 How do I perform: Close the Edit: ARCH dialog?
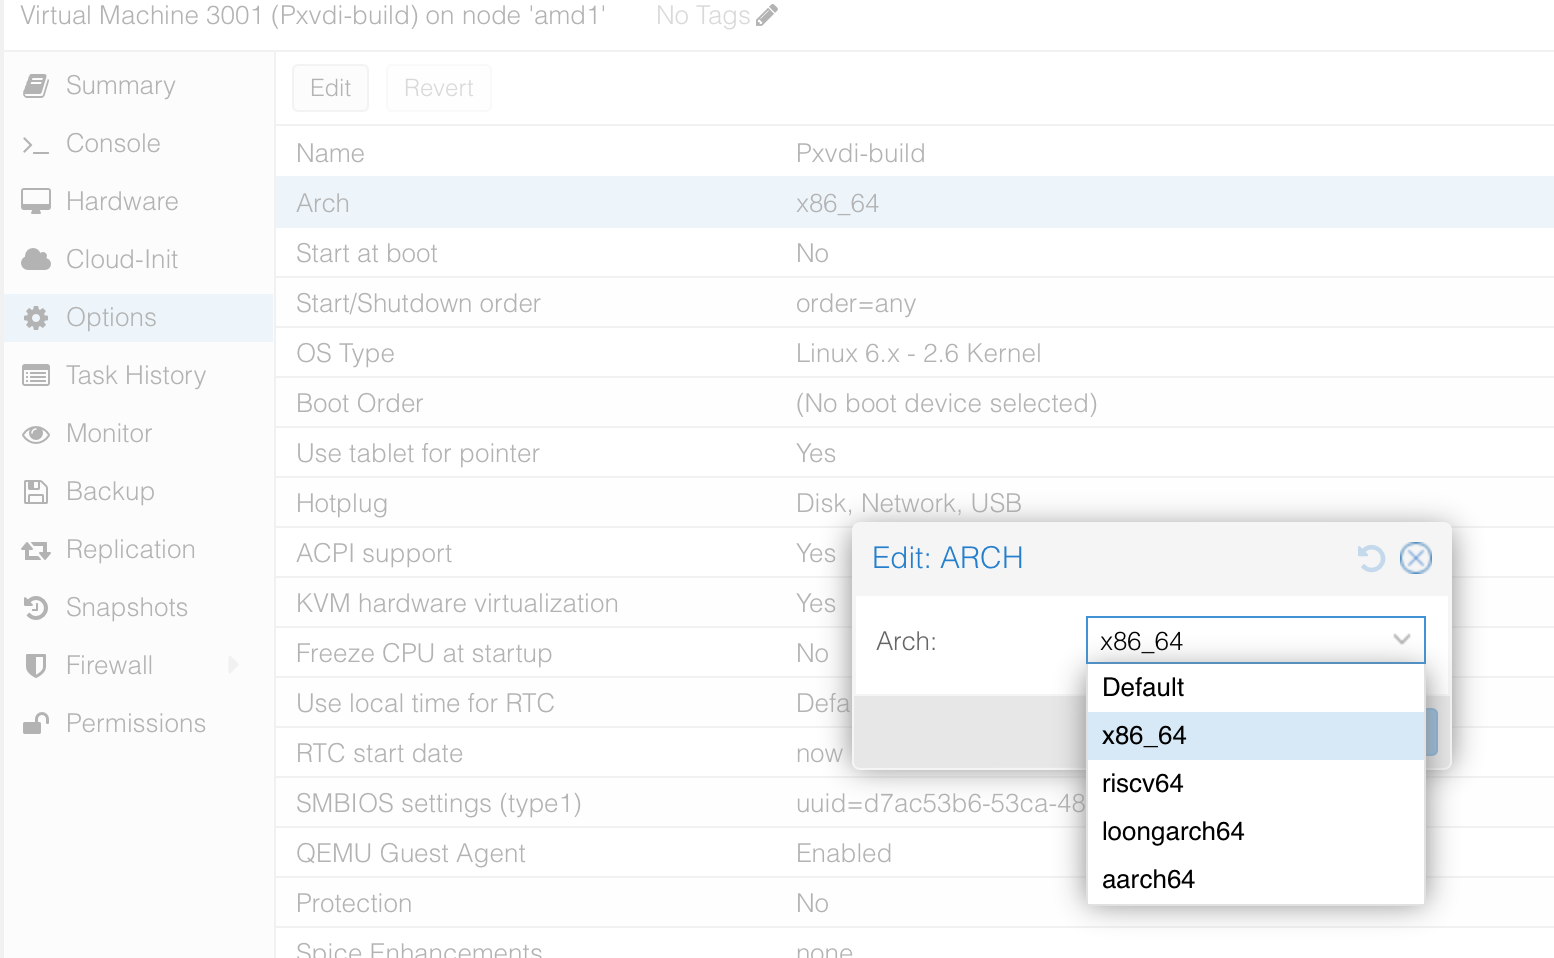(1416, 558)
